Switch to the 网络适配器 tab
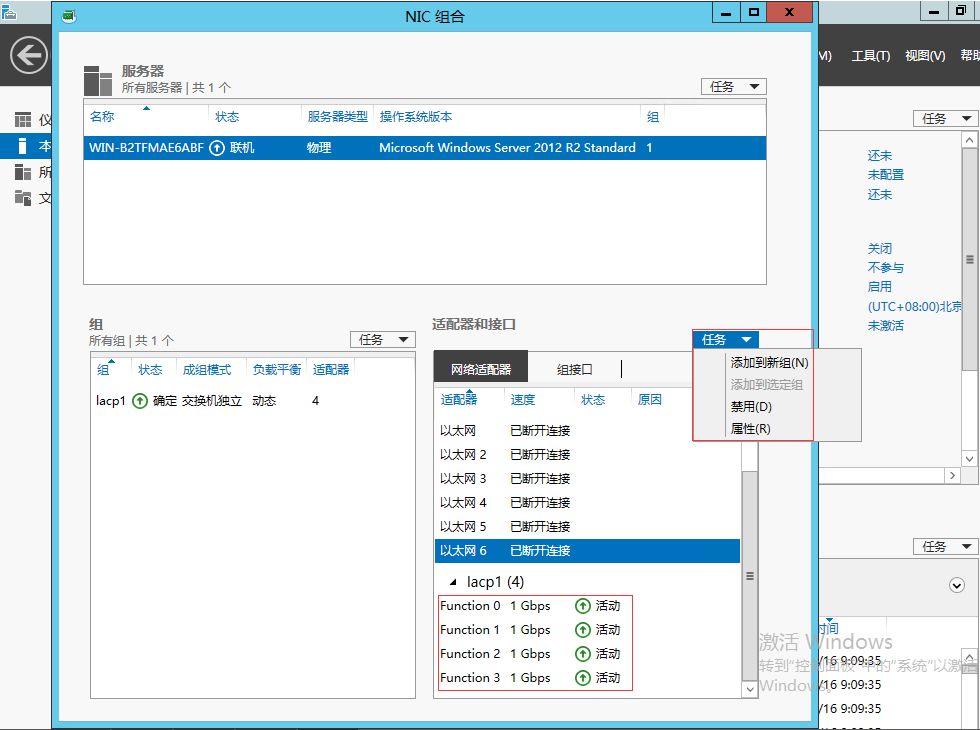 [x=481, y=369]
